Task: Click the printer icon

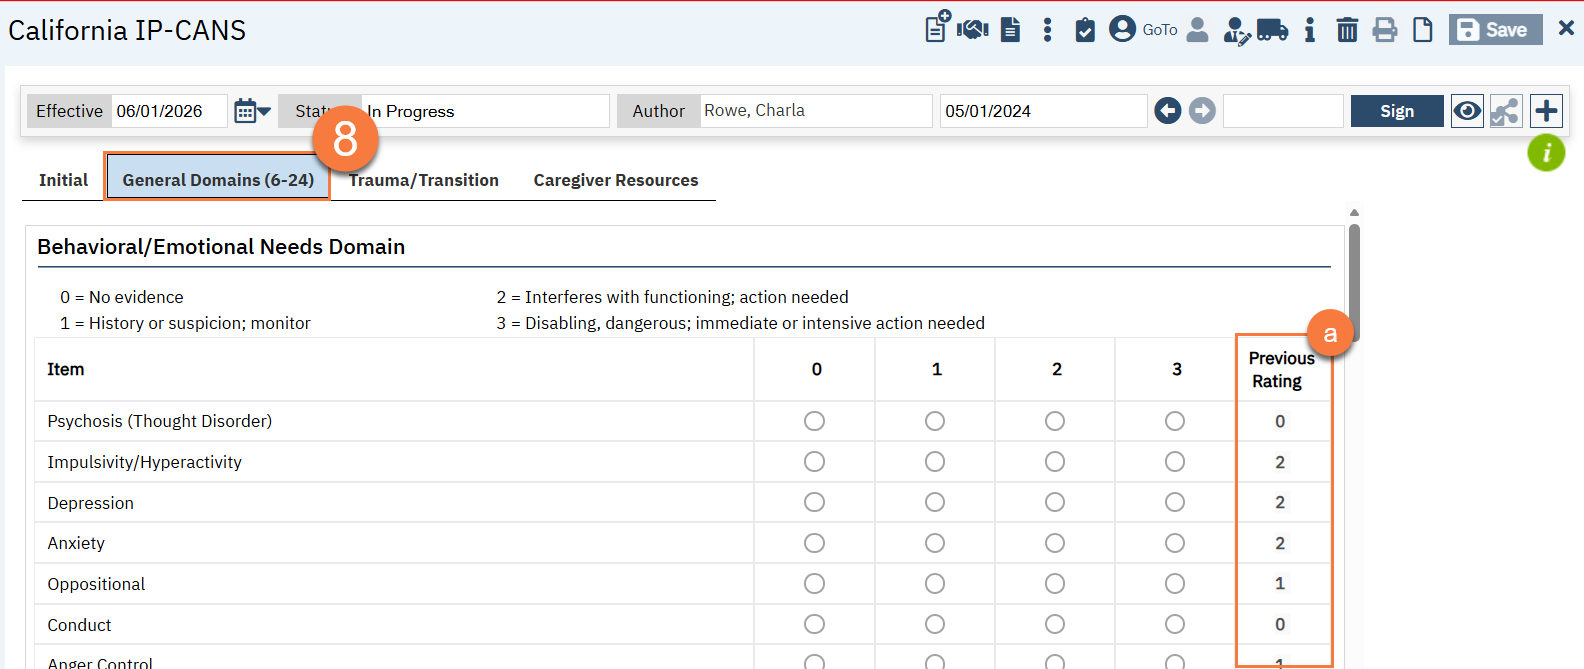Action: pyautogui.click(x=1385, y=30)
